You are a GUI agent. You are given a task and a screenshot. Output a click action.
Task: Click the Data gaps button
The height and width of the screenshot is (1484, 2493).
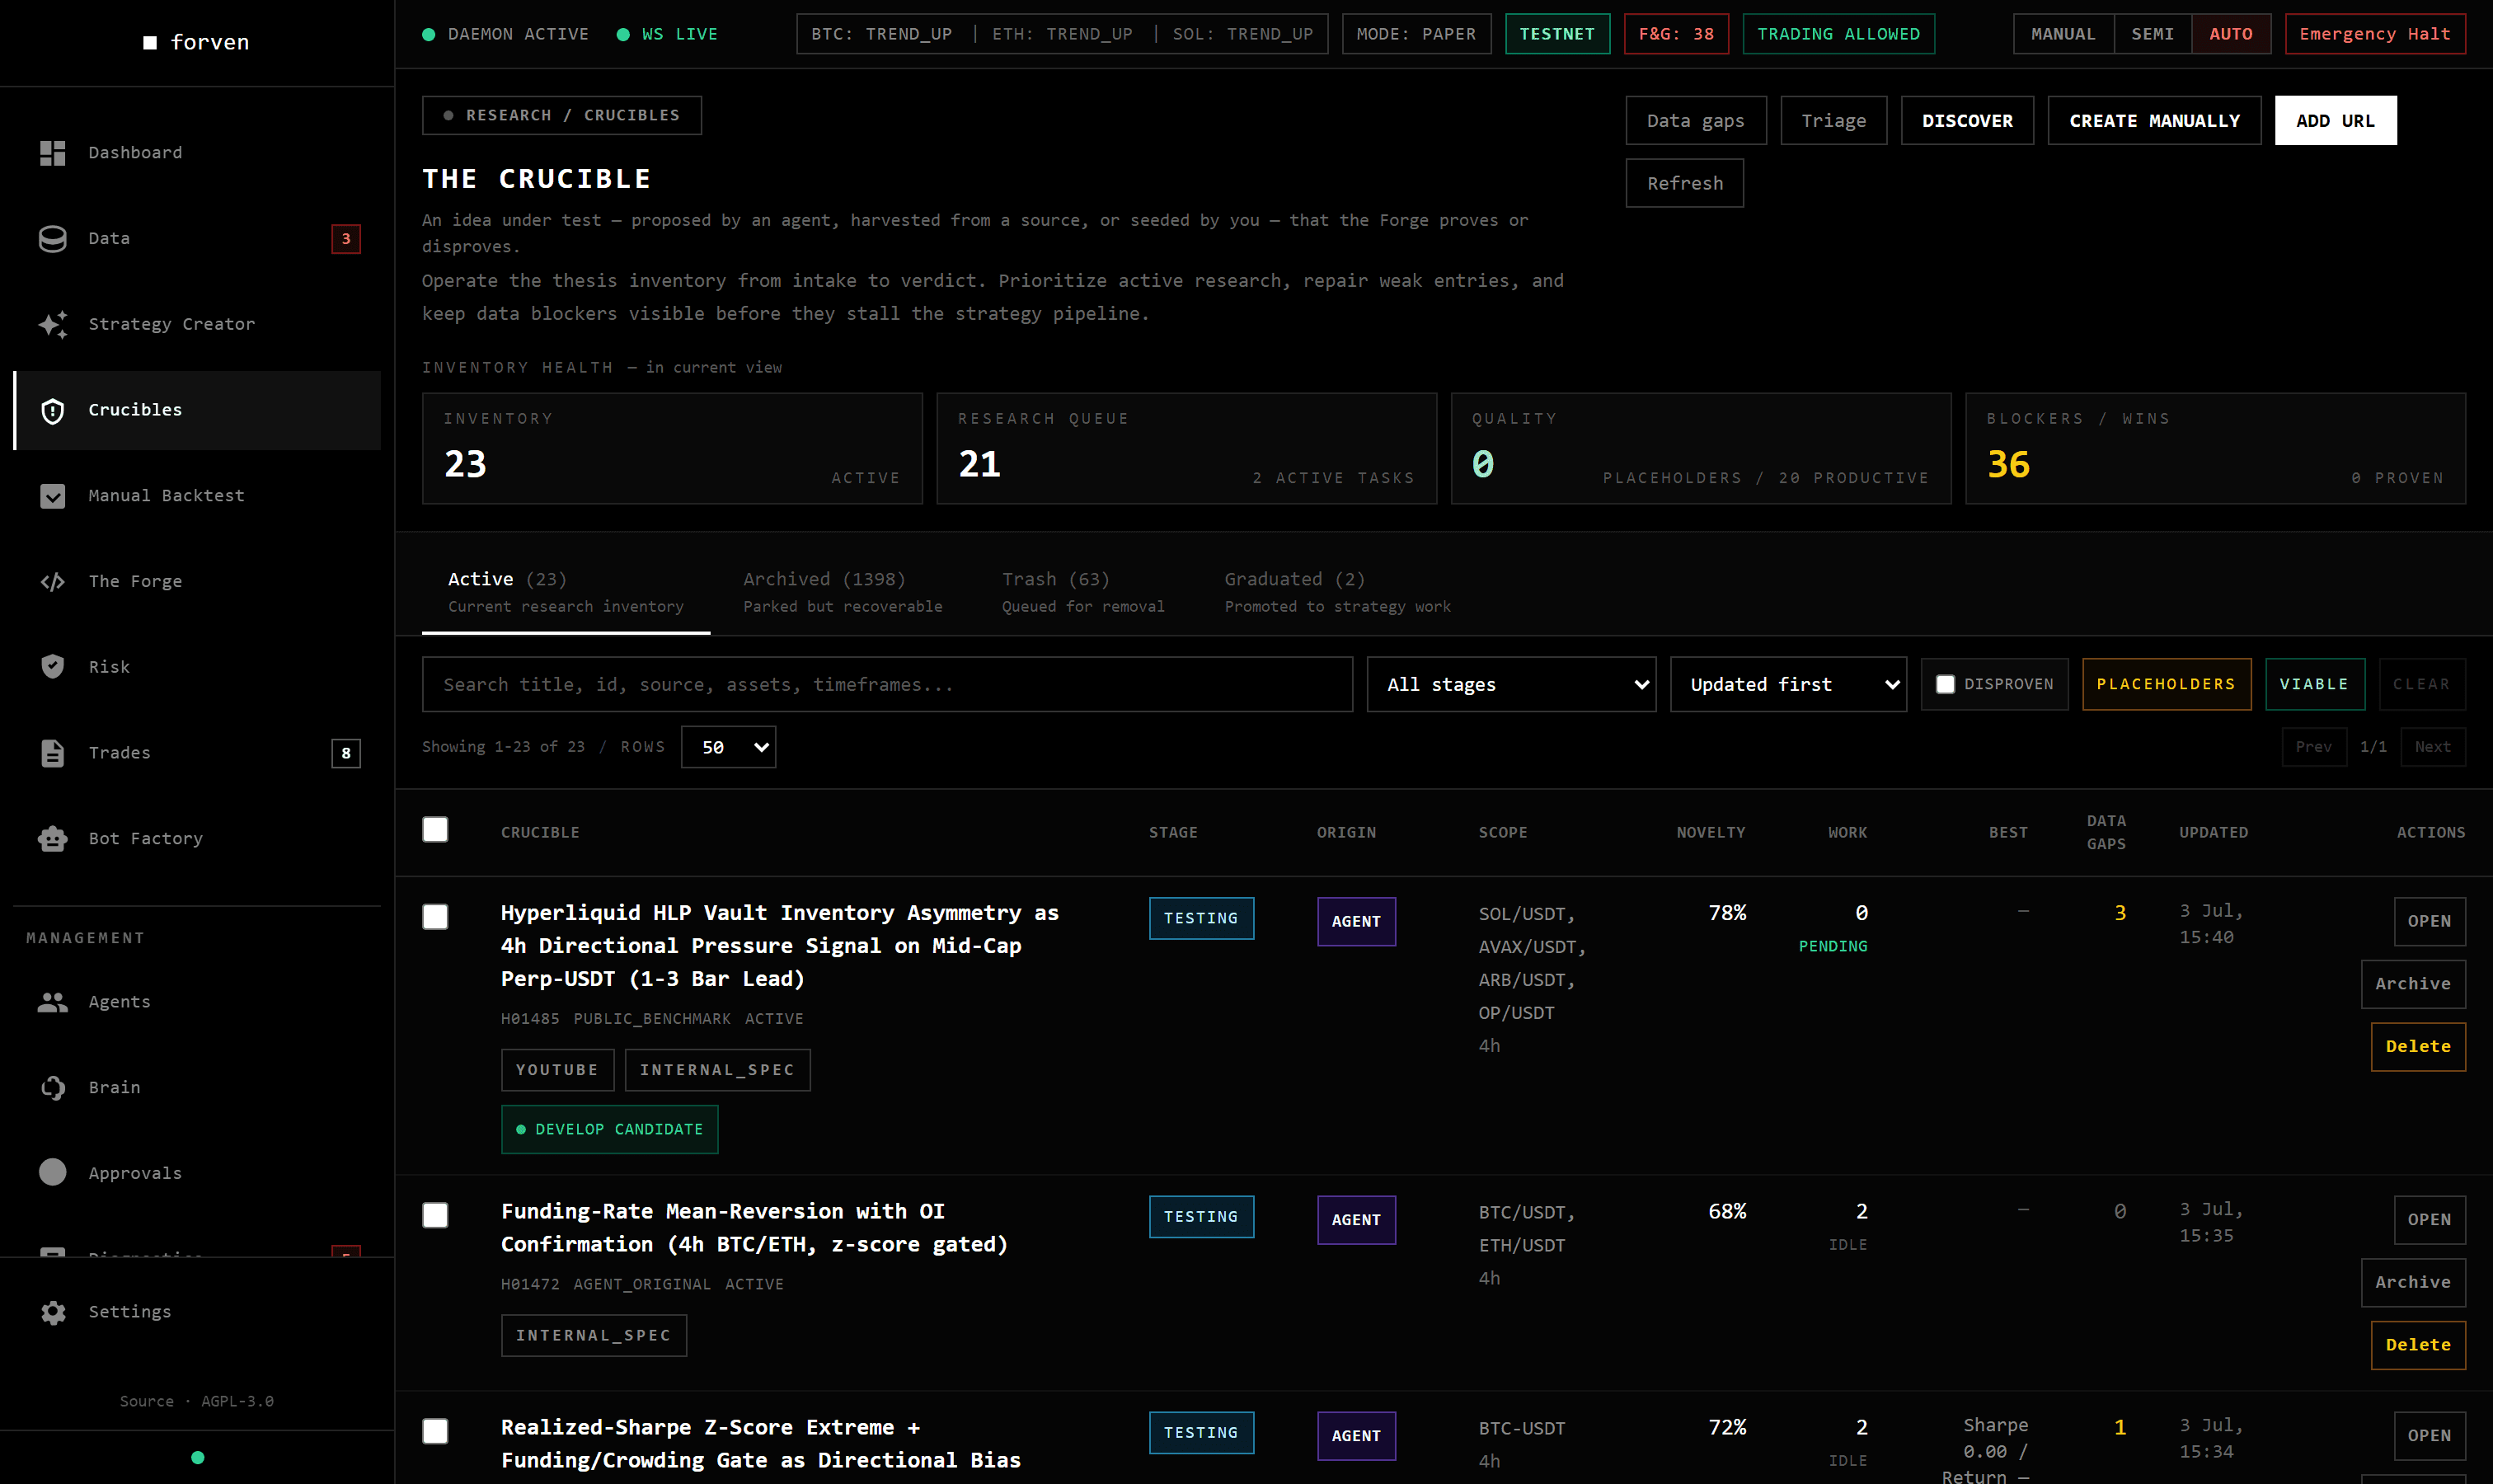(1696, 121)
